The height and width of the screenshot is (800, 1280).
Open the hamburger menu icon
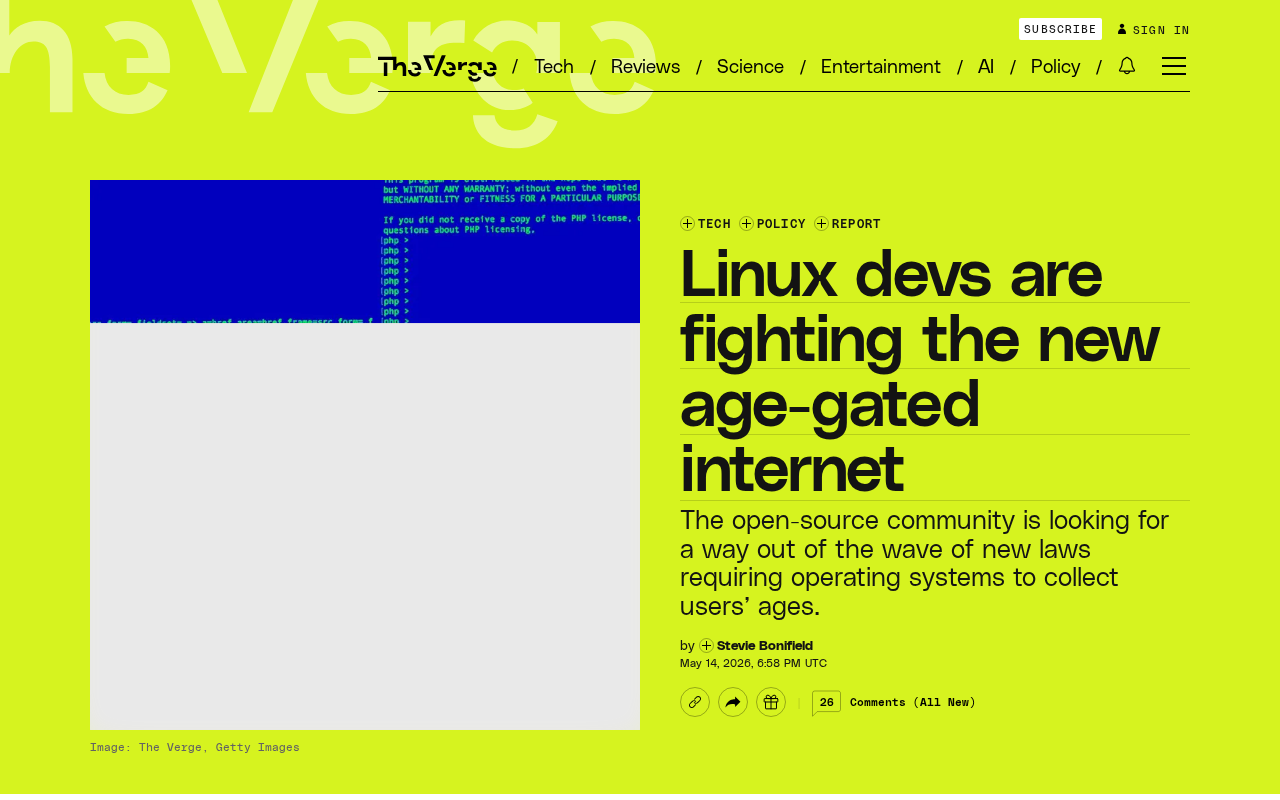(x=1174, y=66)
